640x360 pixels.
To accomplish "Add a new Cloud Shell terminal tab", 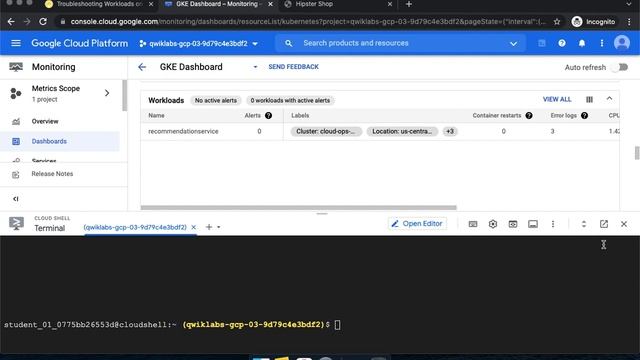I will pyautogui.click(x=209, y=227).
